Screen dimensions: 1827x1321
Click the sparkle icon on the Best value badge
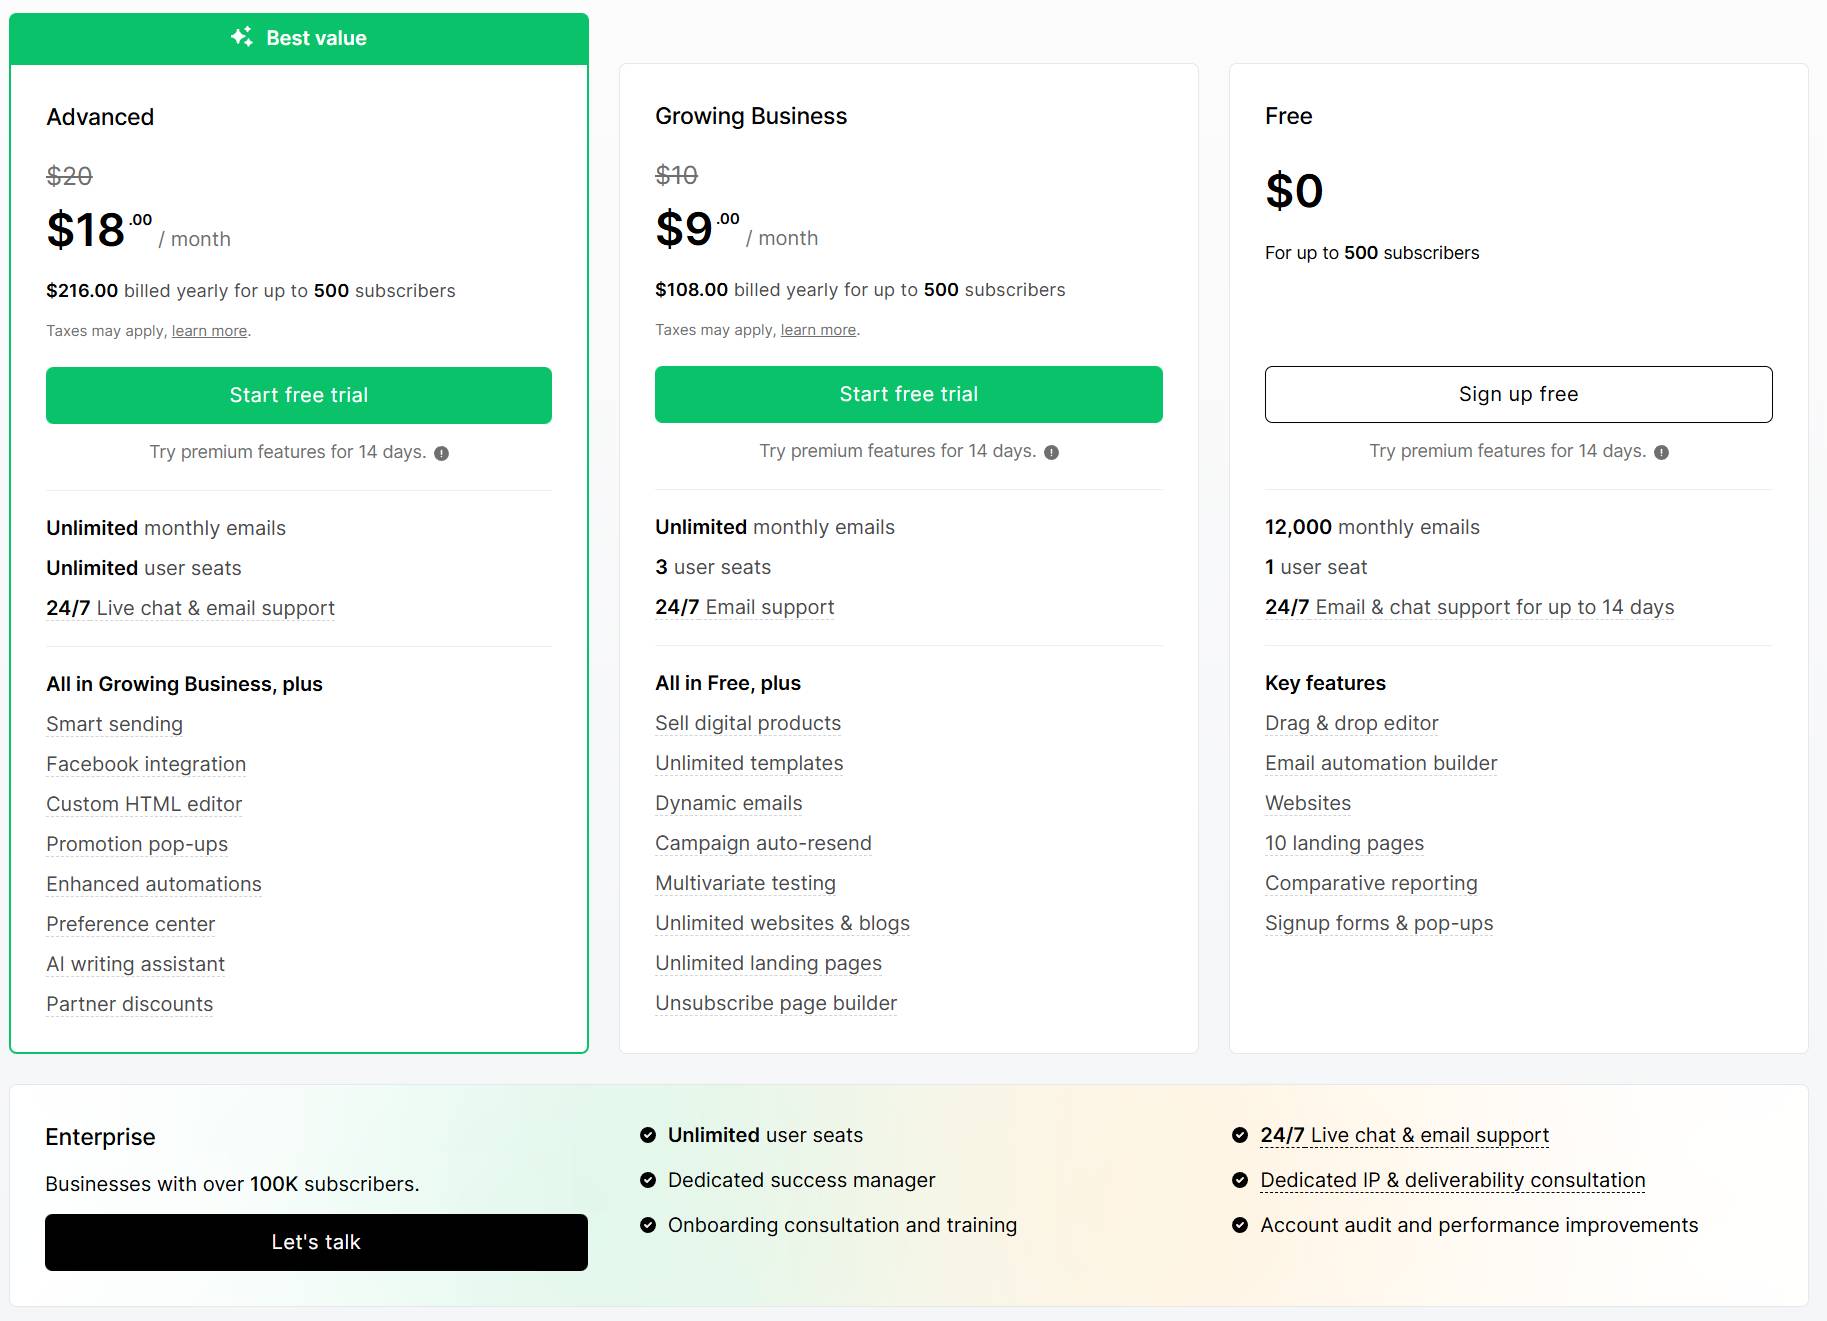[x=240, y=38]
